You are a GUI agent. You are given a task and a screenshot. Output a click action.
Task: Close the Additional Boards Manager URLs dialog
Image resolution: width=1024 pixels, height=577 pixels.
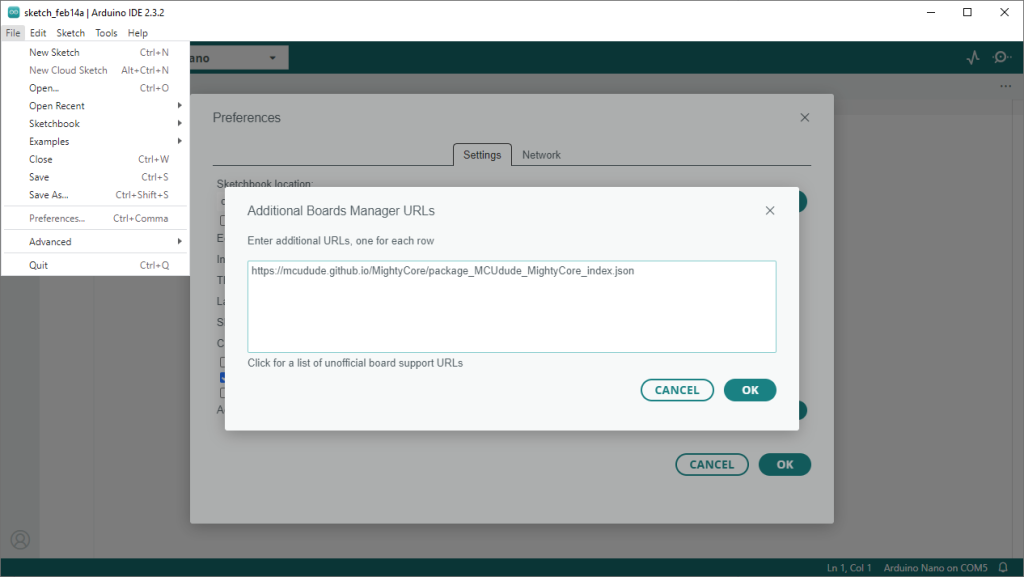point(770,211)
